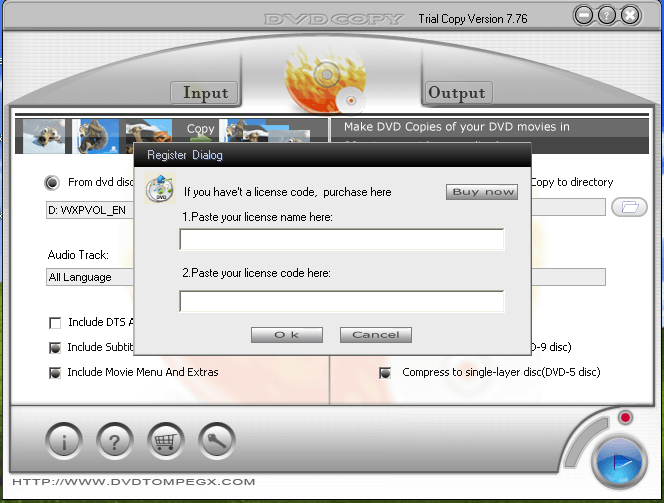This screenshot has width=664, height=503.
Task: Start copying with the blue play button
Action: click(x=619, y=462)
